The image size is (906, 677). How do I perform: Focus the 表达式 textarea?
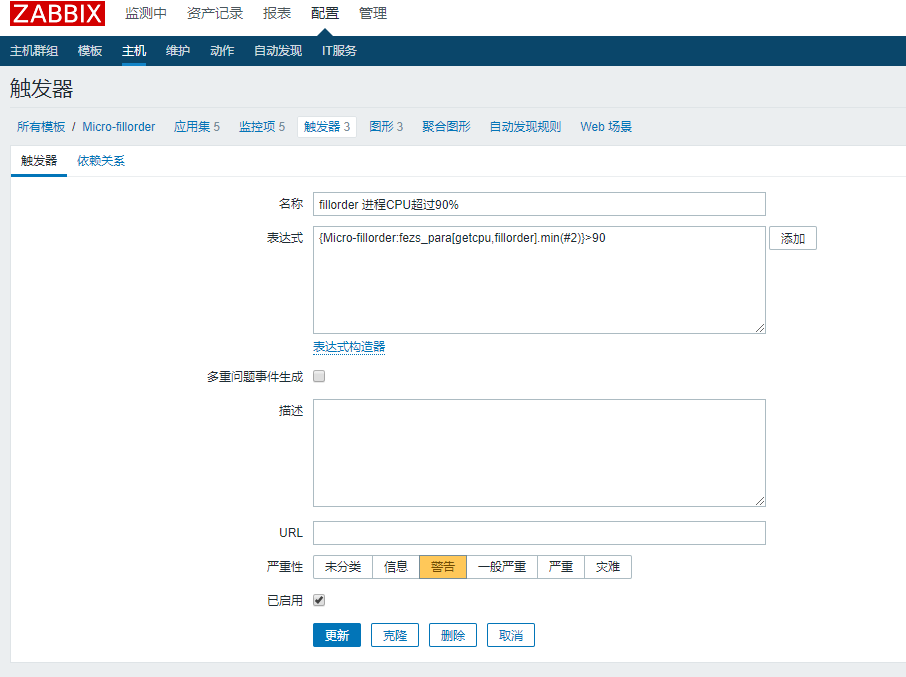pos(539,280)
